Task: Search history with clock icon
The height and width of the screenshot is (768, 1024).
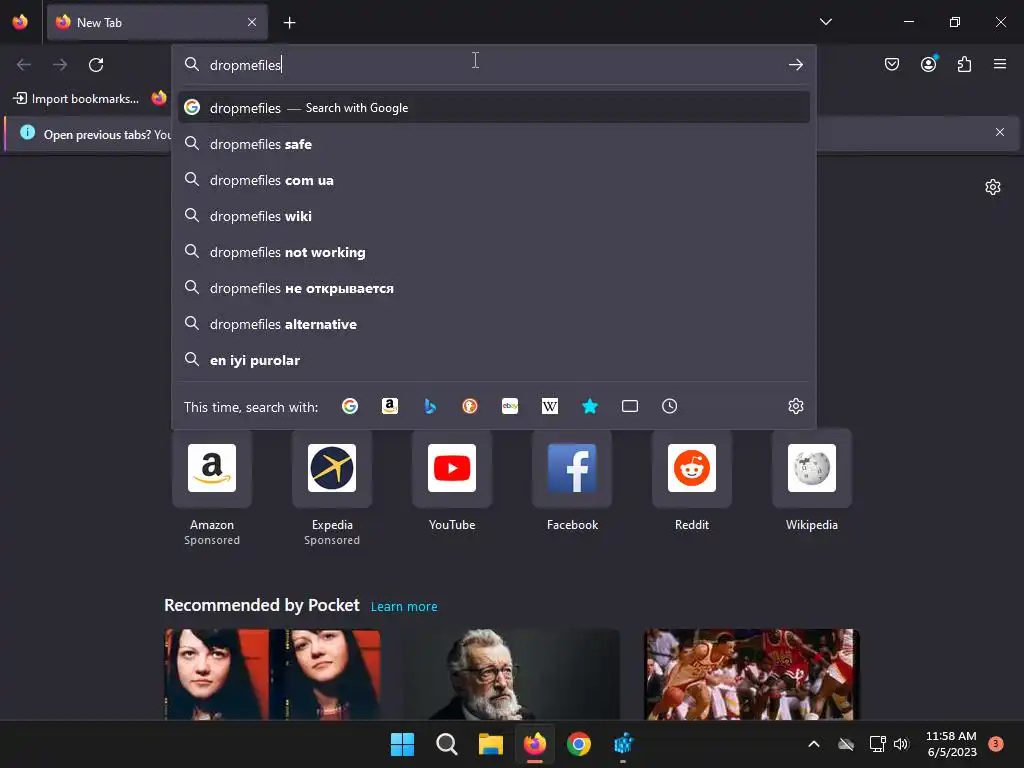Action: 669,406
